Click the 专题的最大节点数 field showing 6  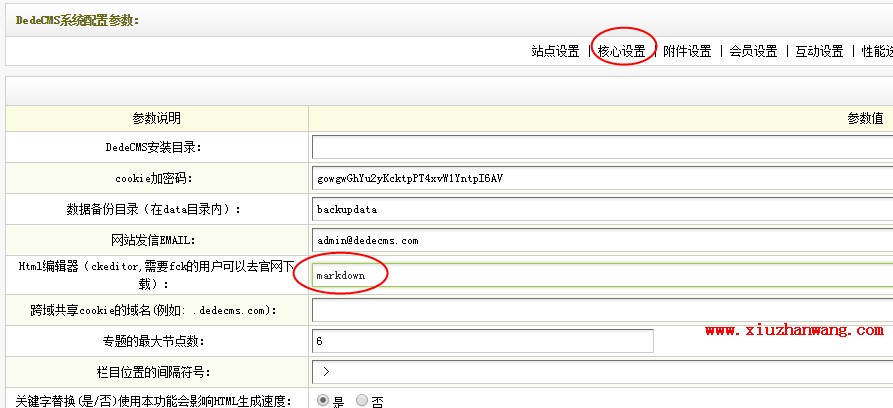[482, 341]
